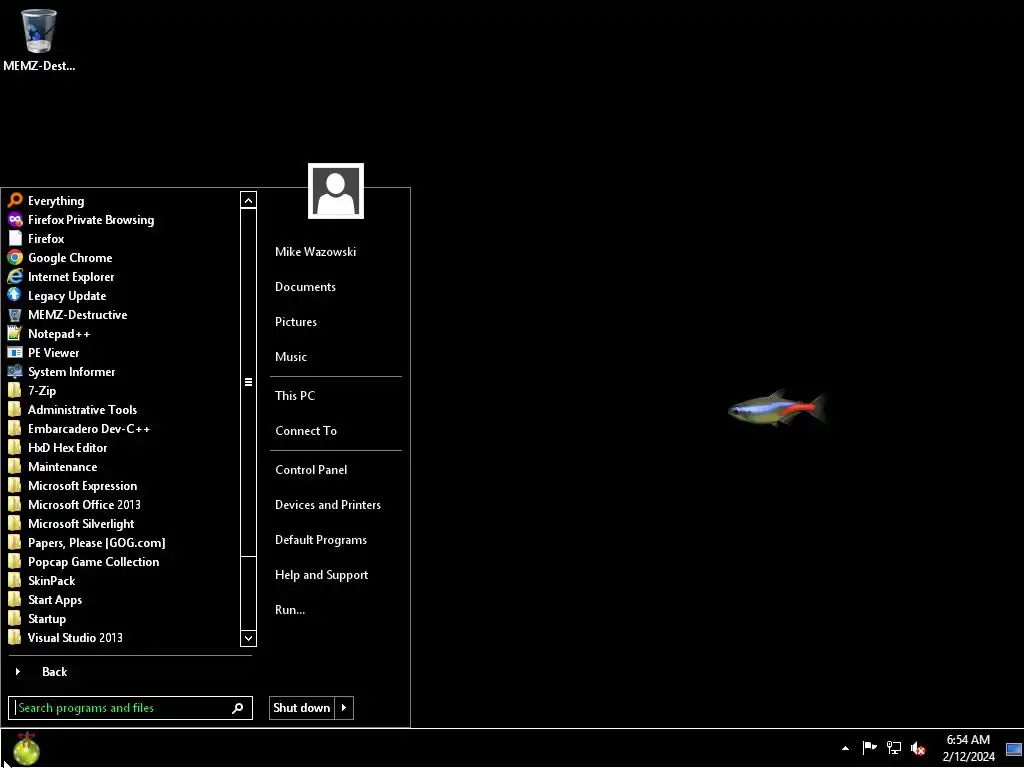Click the Internet Explorer icon
This screenshot has width=1024, height=768.
click(x=15, y=276)
